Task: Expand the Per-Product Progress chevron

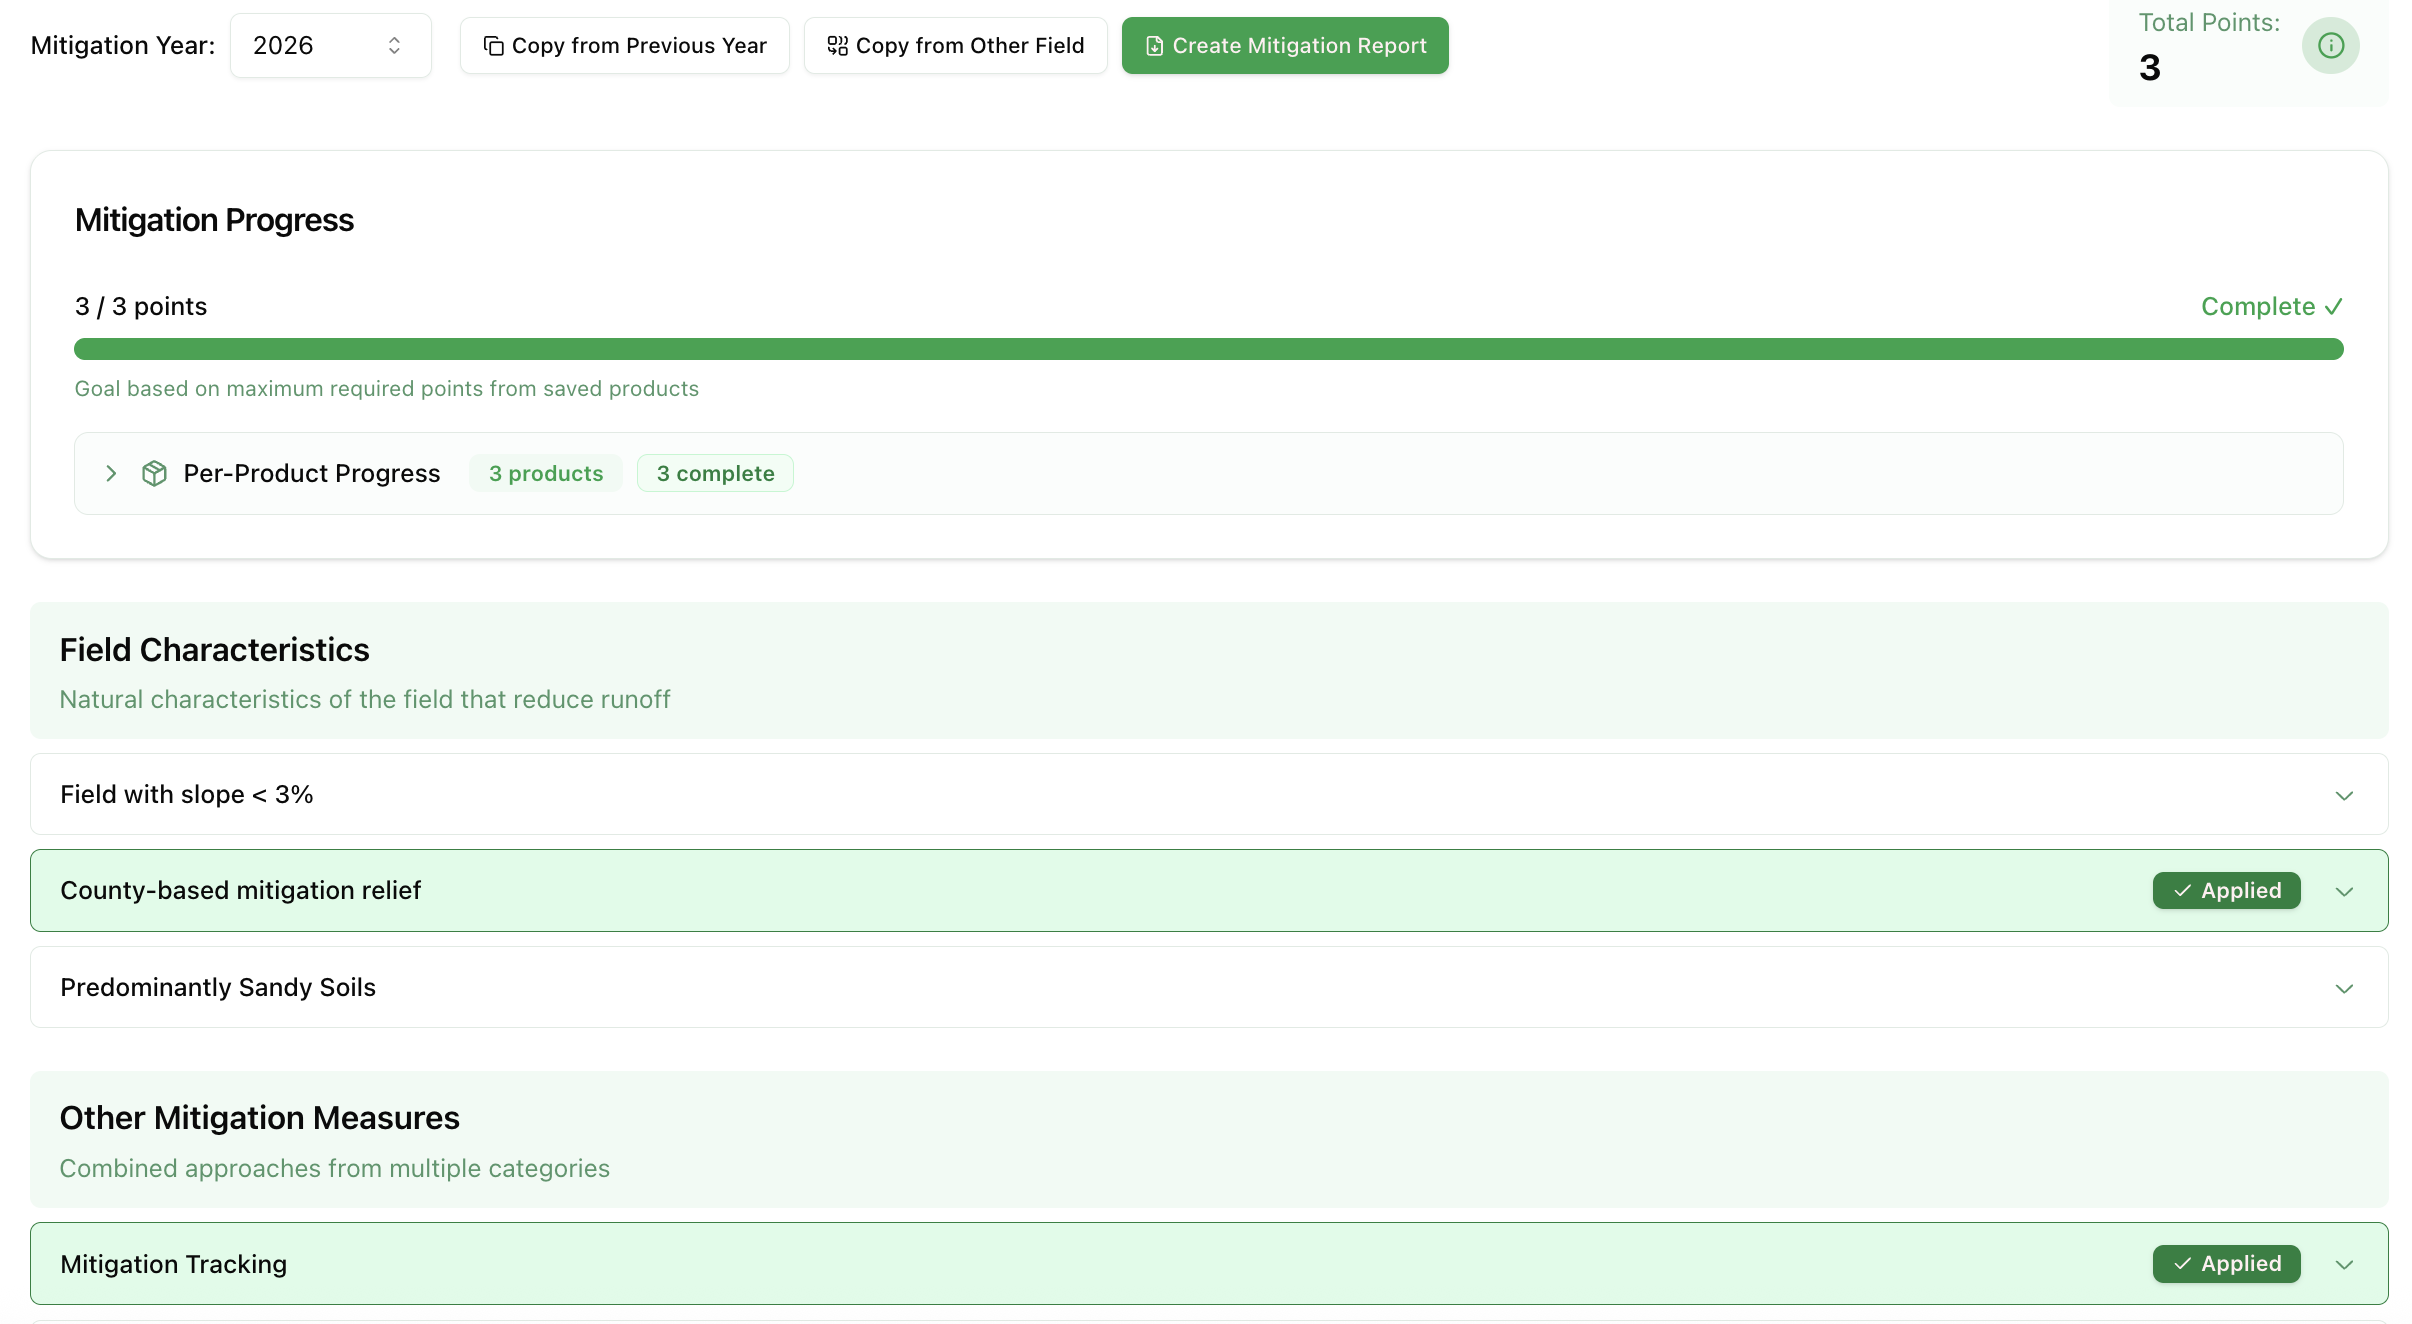Action: (111, 473)
